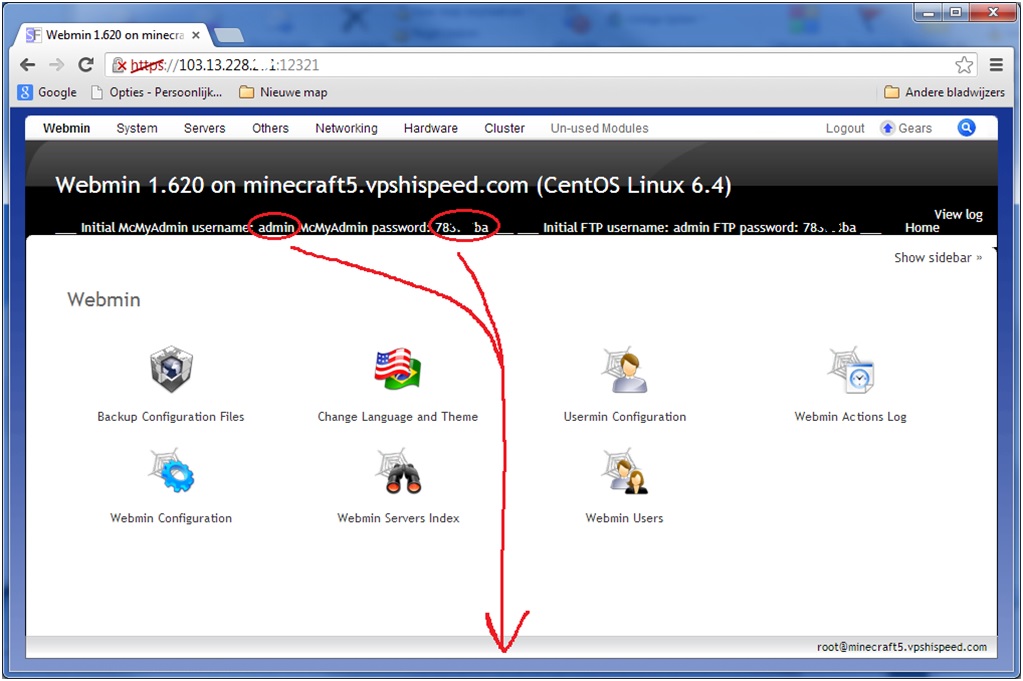Open Andere bladwijzers bookmarks folder

click(944, 93)
